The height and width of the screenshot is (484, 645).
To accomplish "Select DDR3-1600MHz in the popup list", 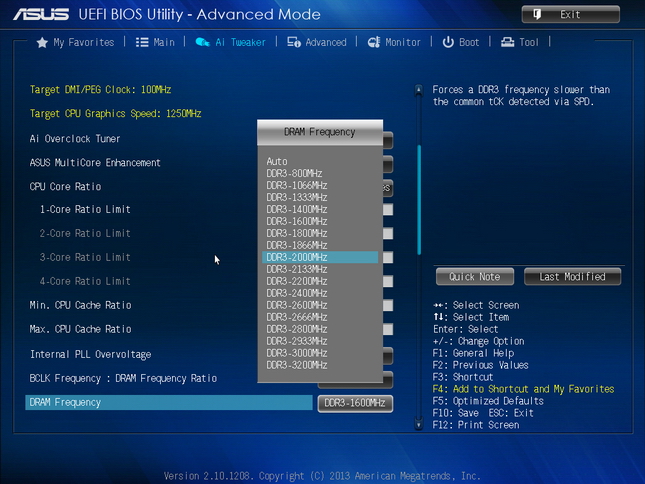I will click(x=297, y=221).
